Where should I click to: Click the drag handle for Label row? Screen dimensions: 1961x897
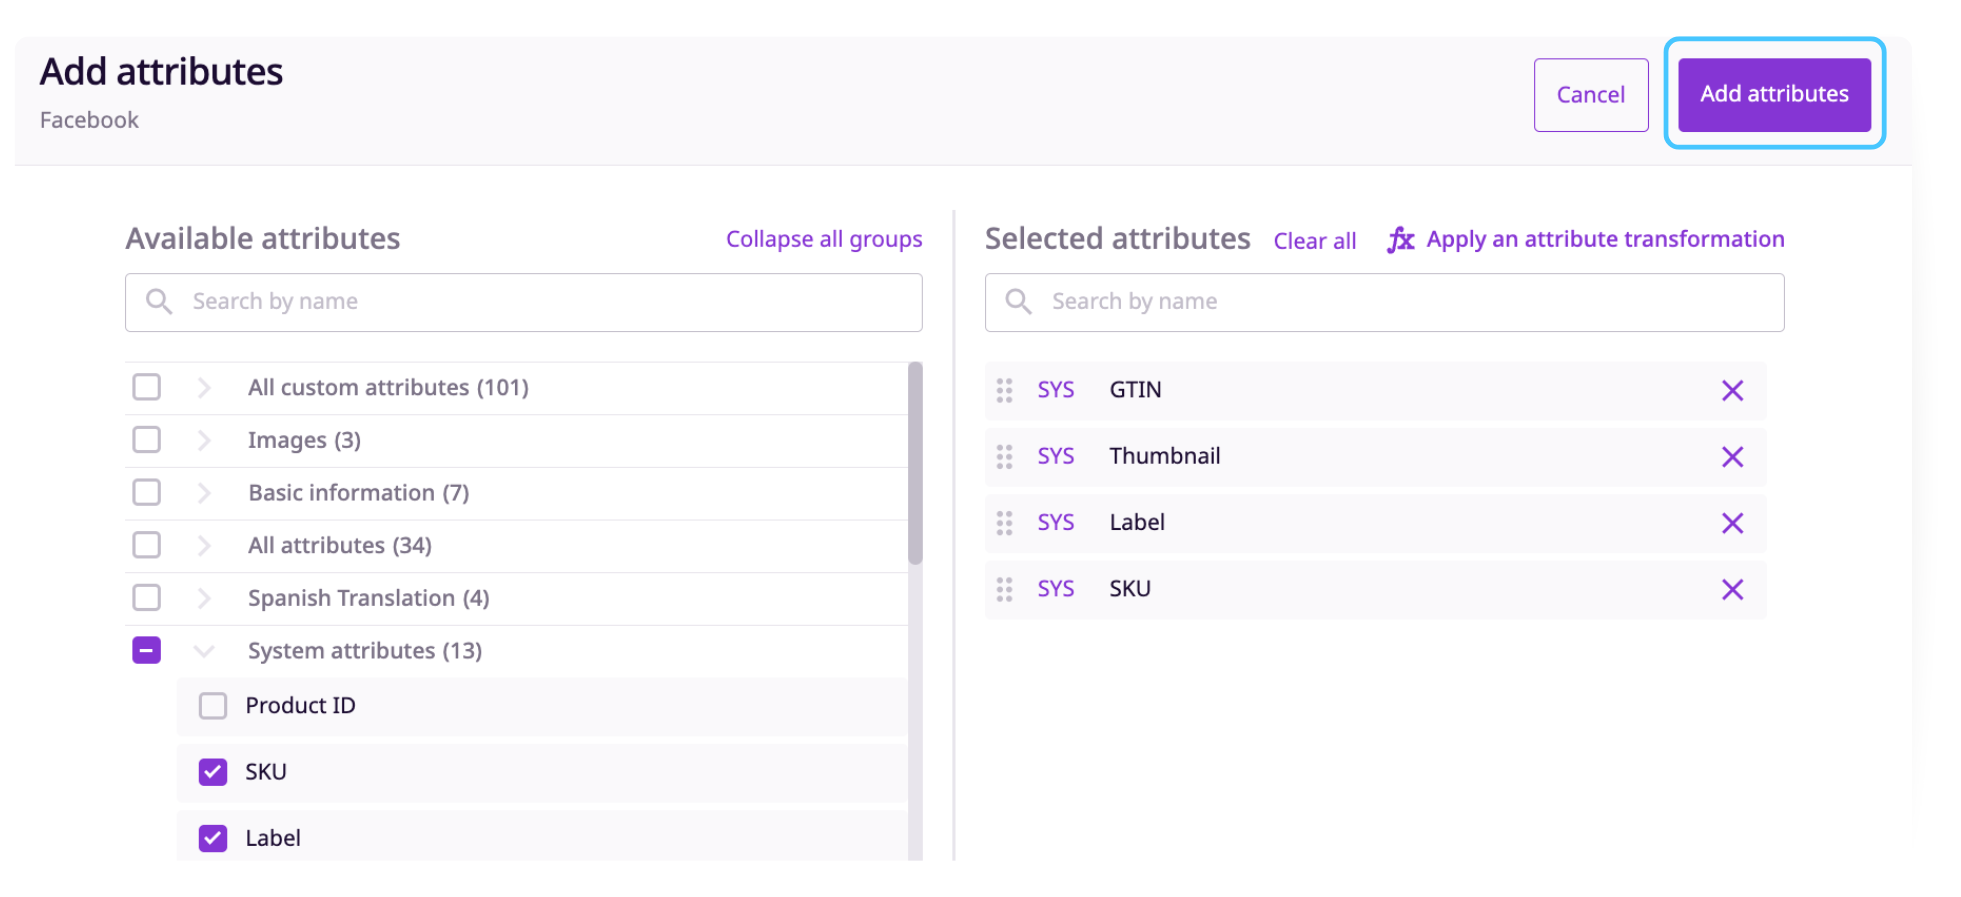coord(1004,523)
